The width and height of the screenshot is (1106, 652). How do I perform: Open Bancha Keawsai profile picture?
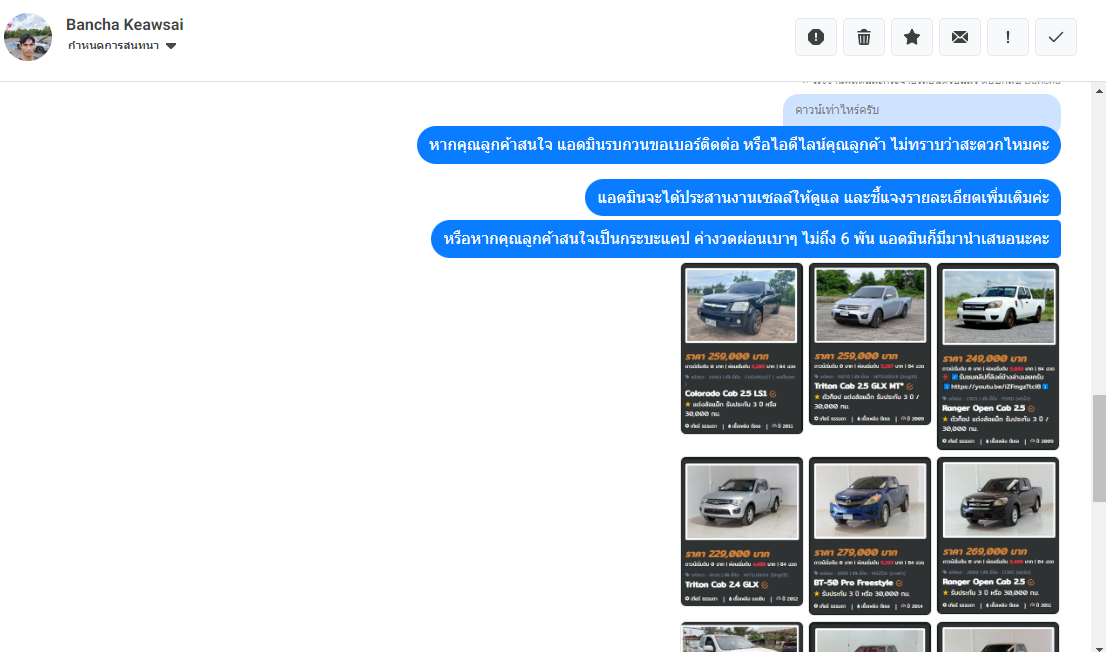28,37
